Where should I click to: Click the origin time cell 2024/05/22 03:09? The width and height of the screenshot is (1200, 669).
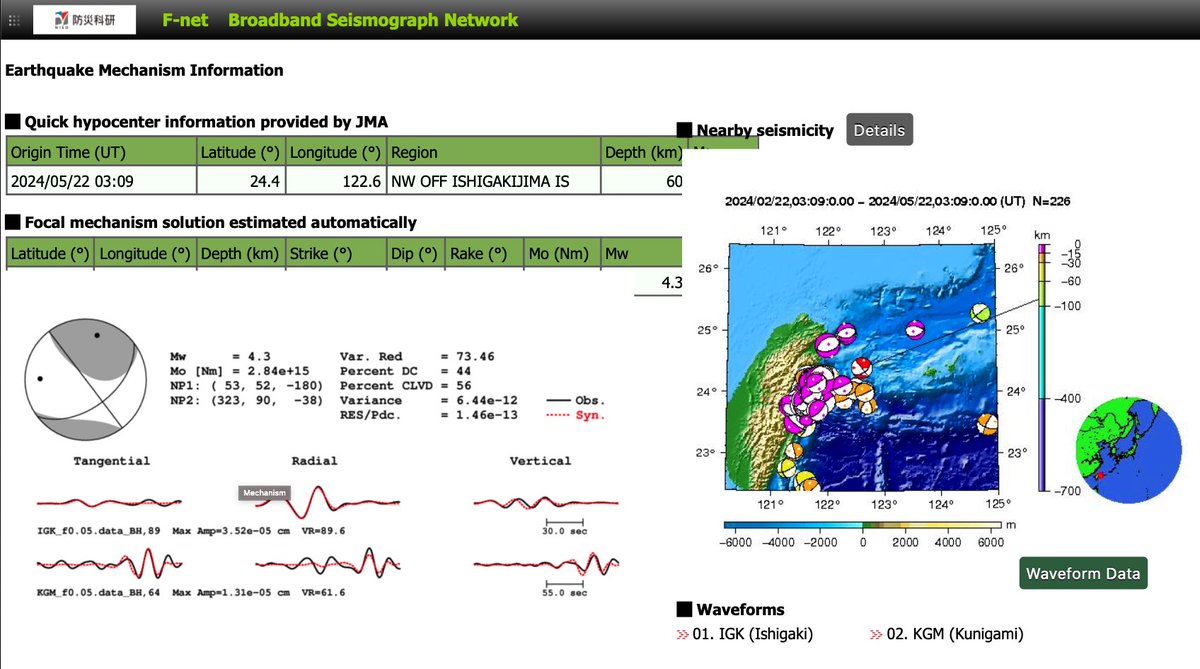[101, 180]
